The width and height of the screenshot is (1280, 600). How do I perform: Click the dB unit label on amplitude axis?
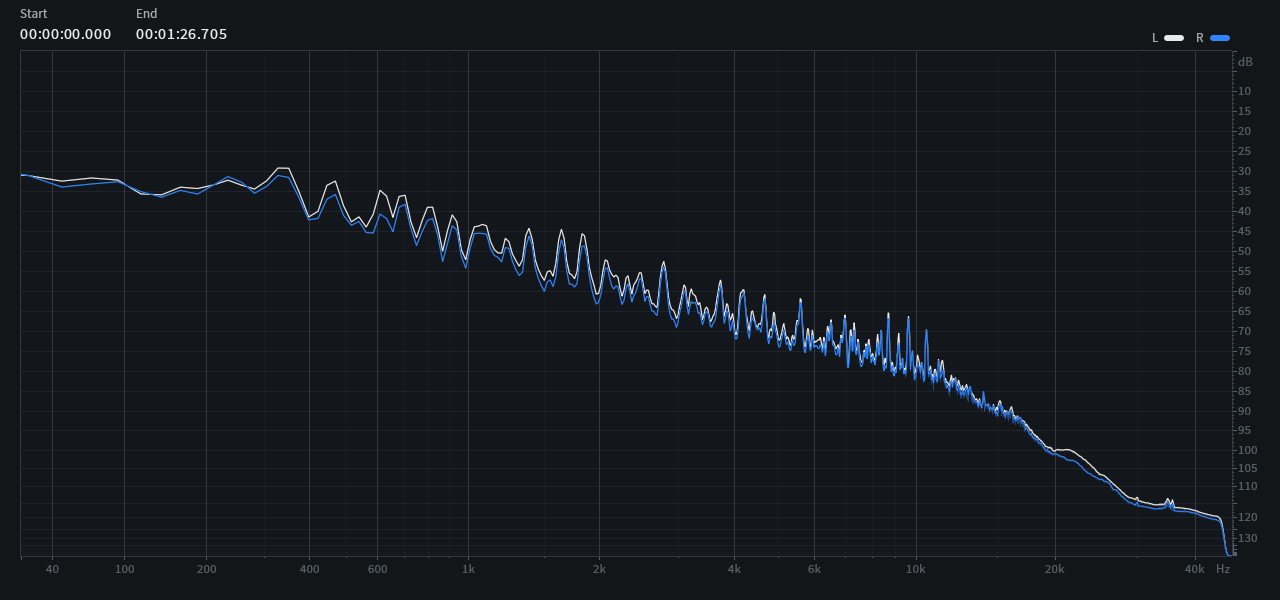coord(1245,62)
